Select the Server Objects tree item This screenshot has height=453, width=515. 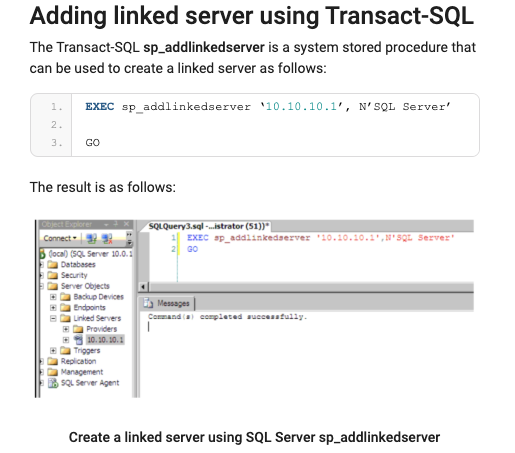[x=85, y=286]
